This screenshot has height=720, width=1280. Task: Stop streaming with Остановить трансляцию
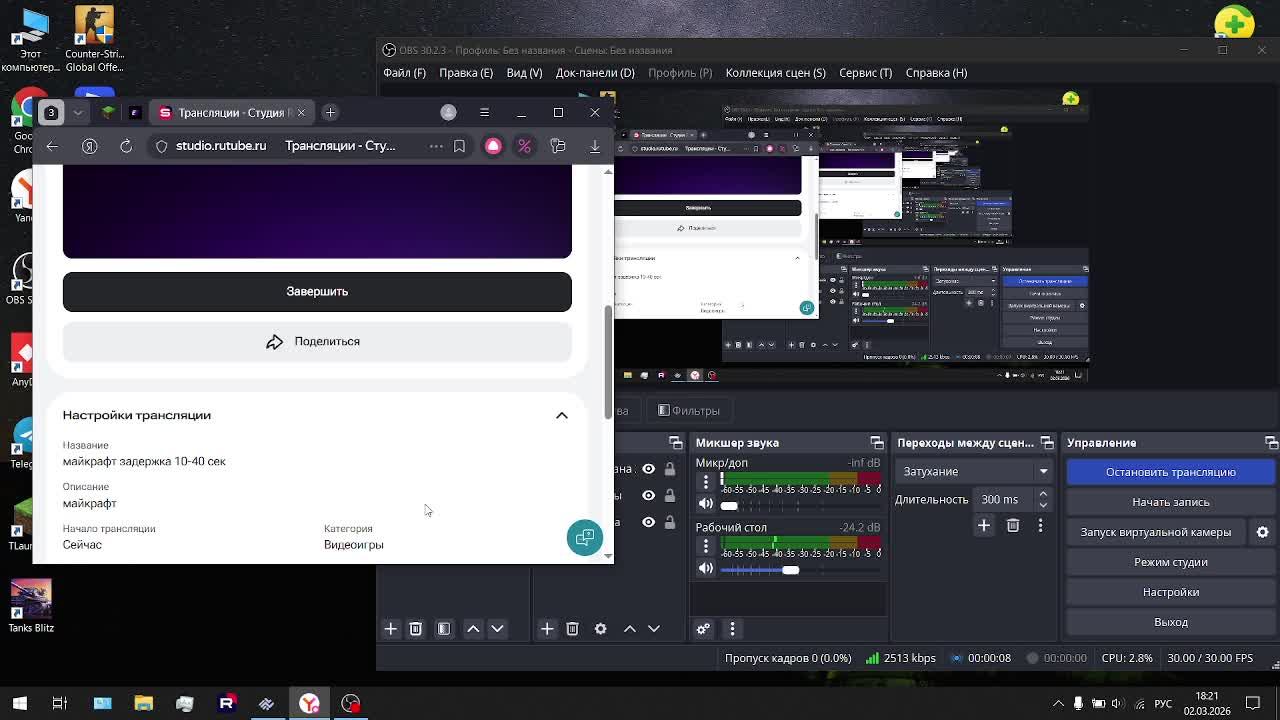pos(1170,472)
